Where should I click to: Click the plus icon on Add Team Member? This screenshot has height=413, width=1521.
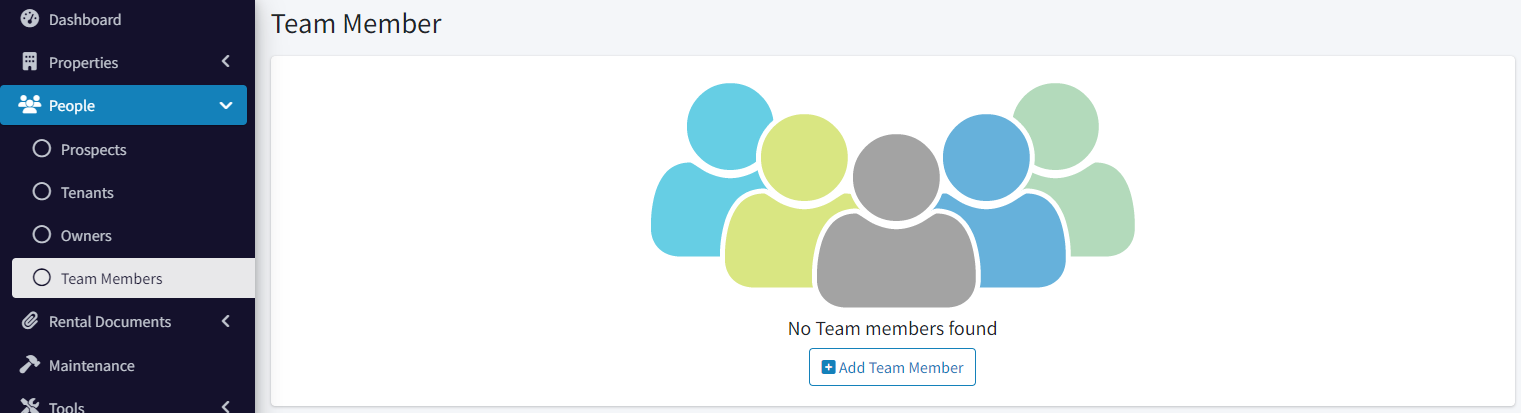828,367
